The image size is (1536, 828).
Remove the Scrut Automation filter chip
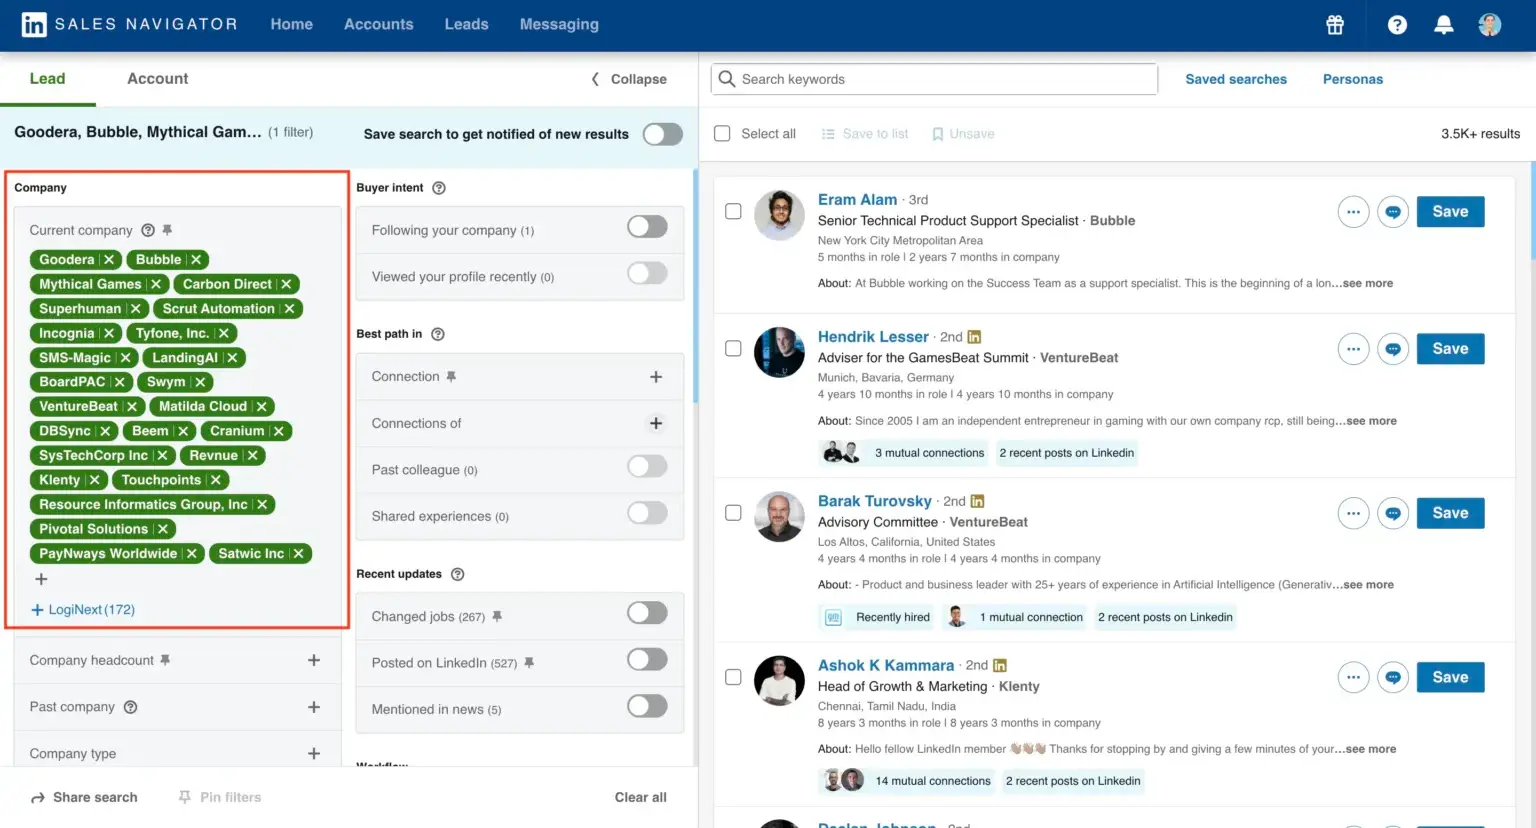(x=289, y=309)
